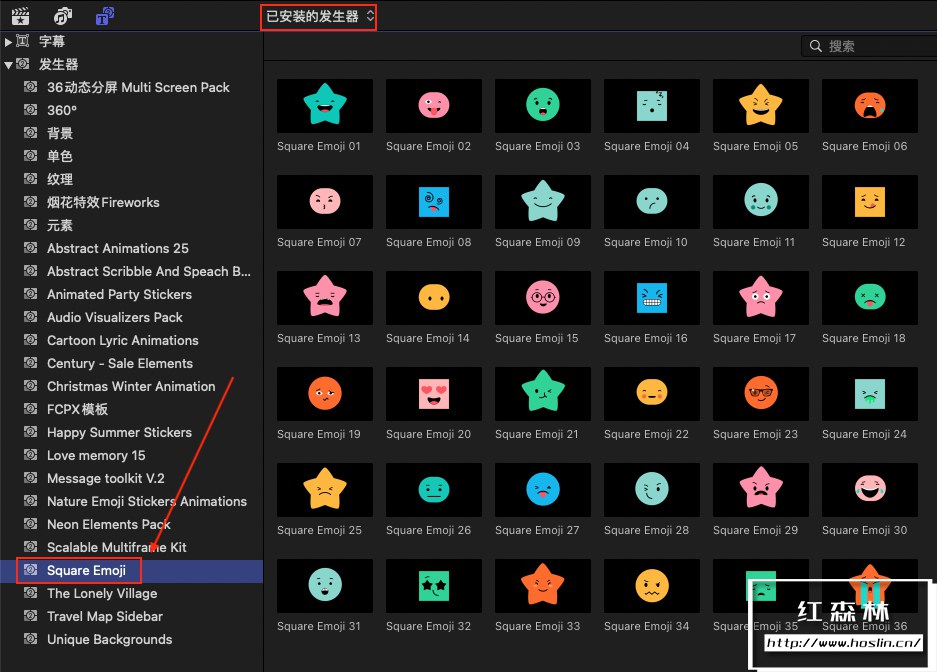Open the Libraries sidebar clapperboard icon

20,16
